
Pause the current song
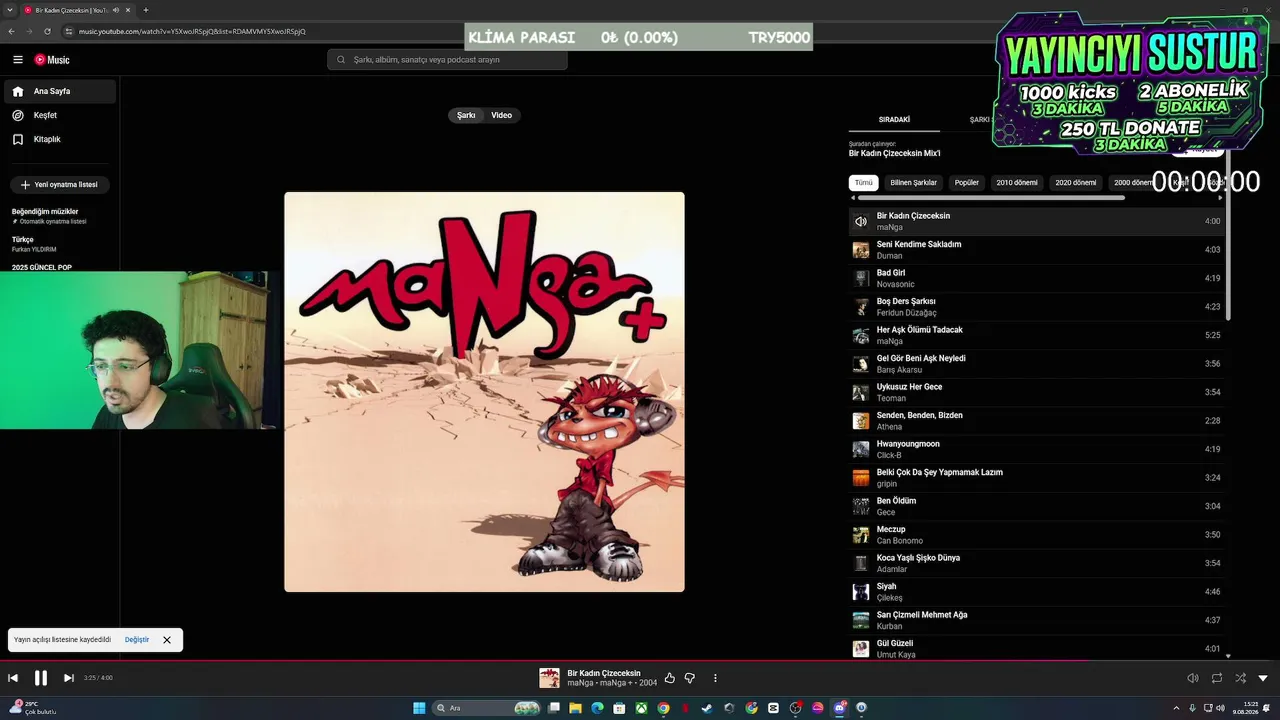click(41, 678)
